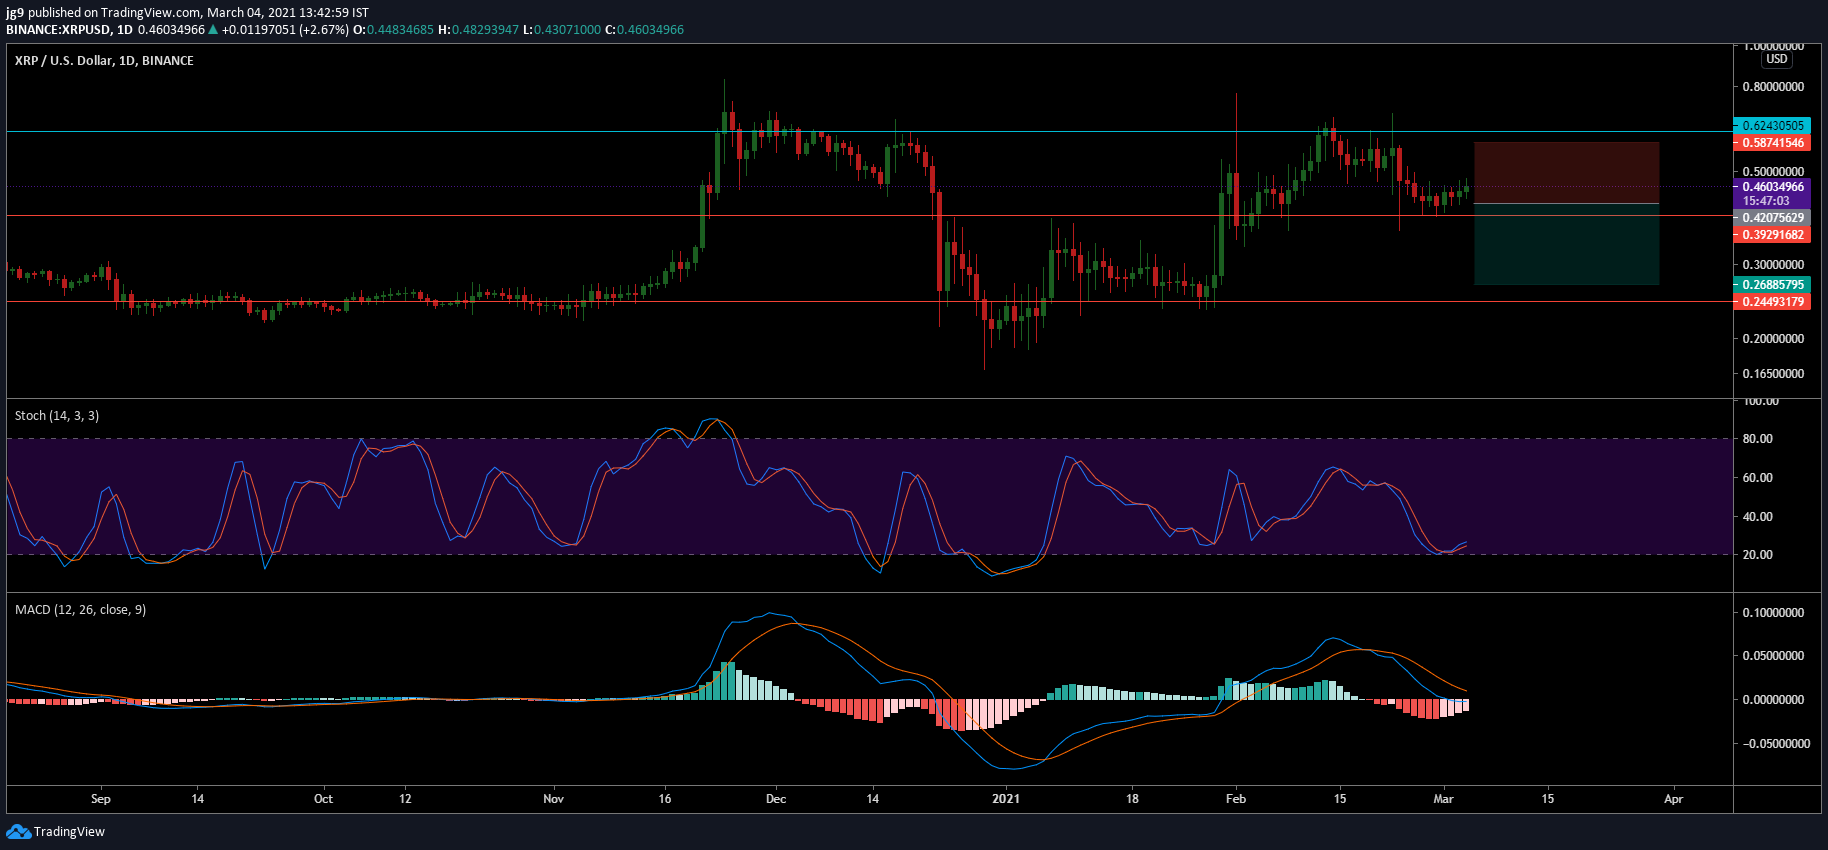Click the XRP / U.S. Dollar chart title
Viewport: 1828px width, 850px height.
pyautogui.click(x=104, y=61)
